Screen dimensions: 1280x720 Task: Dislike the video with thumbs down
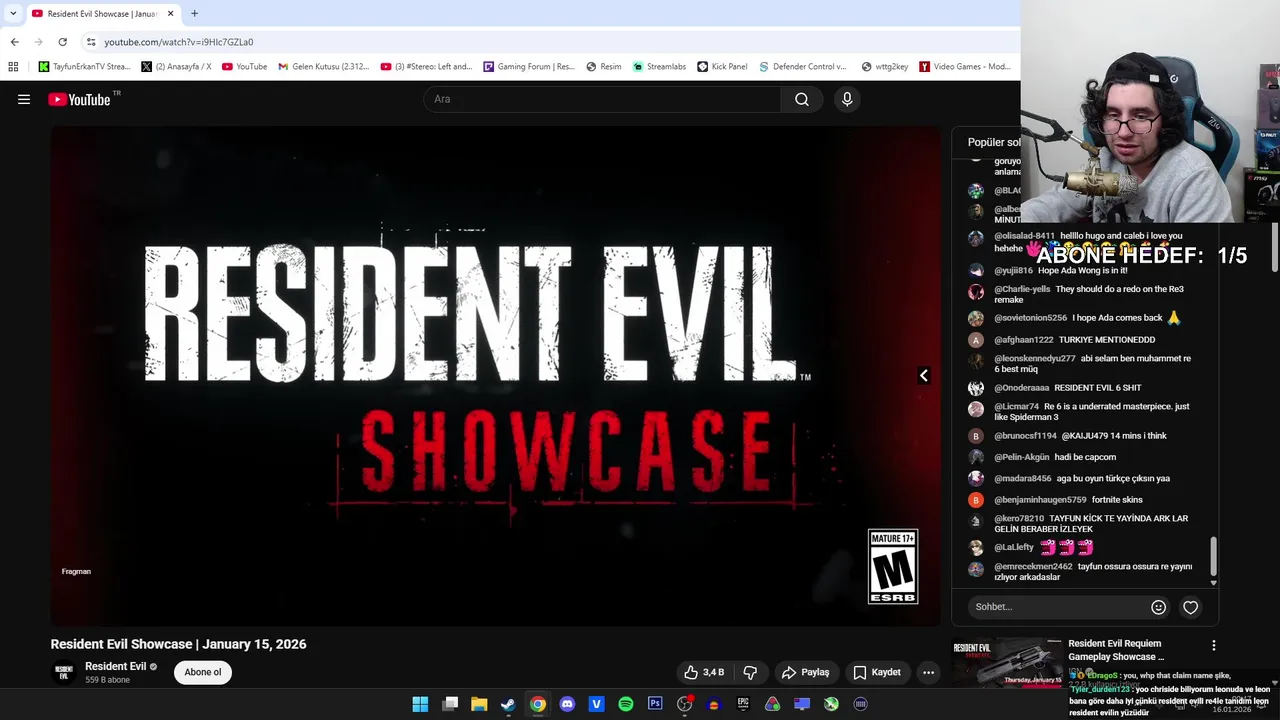click(750, 672)
